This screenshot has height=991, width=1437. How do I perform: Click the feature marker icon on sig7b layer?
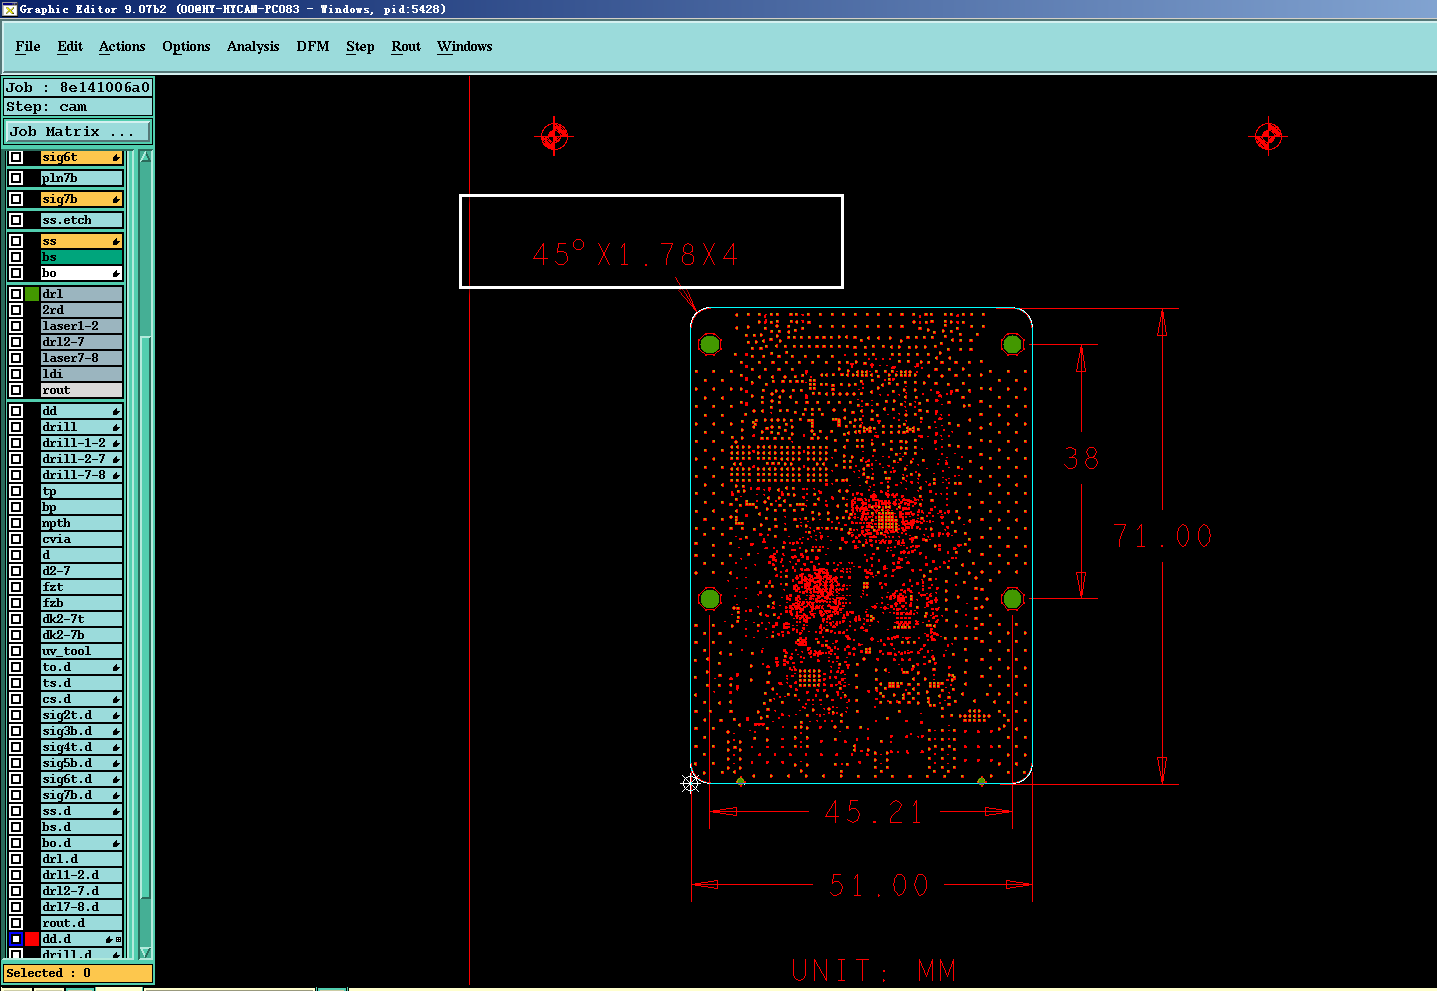click(116, 200)
